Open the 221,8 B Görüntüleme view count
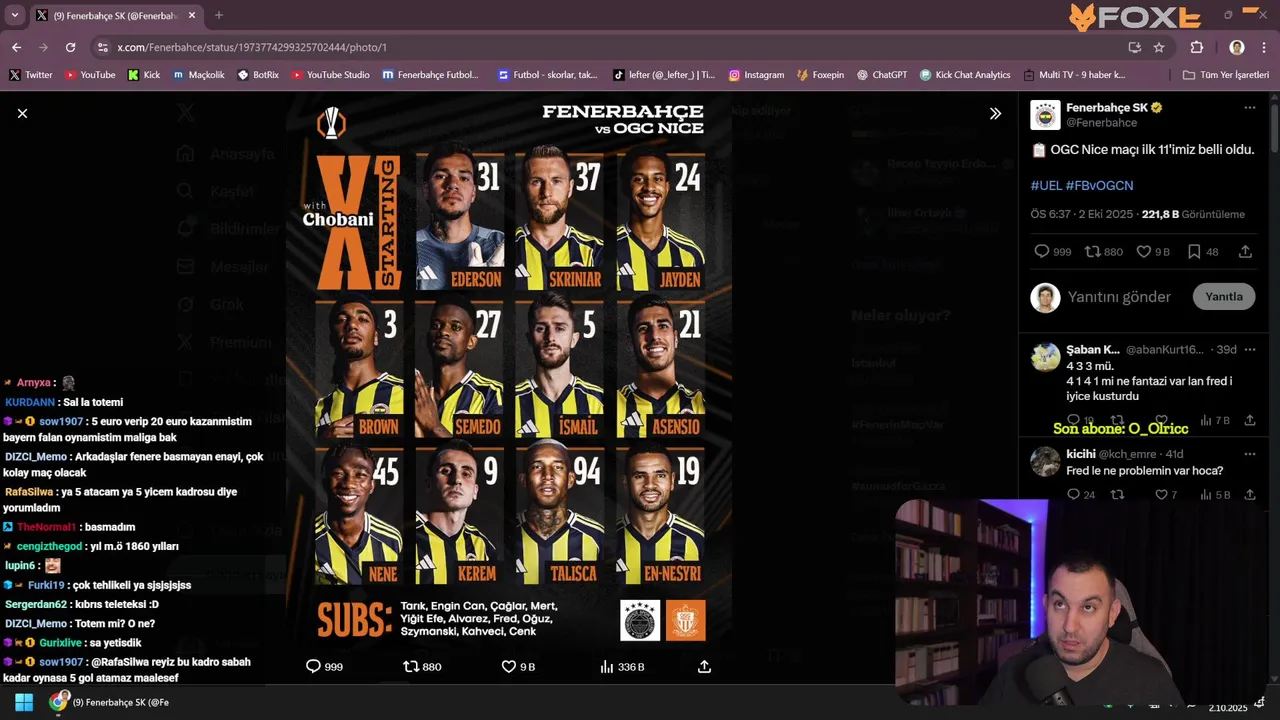 click(x=1193, y=214)
